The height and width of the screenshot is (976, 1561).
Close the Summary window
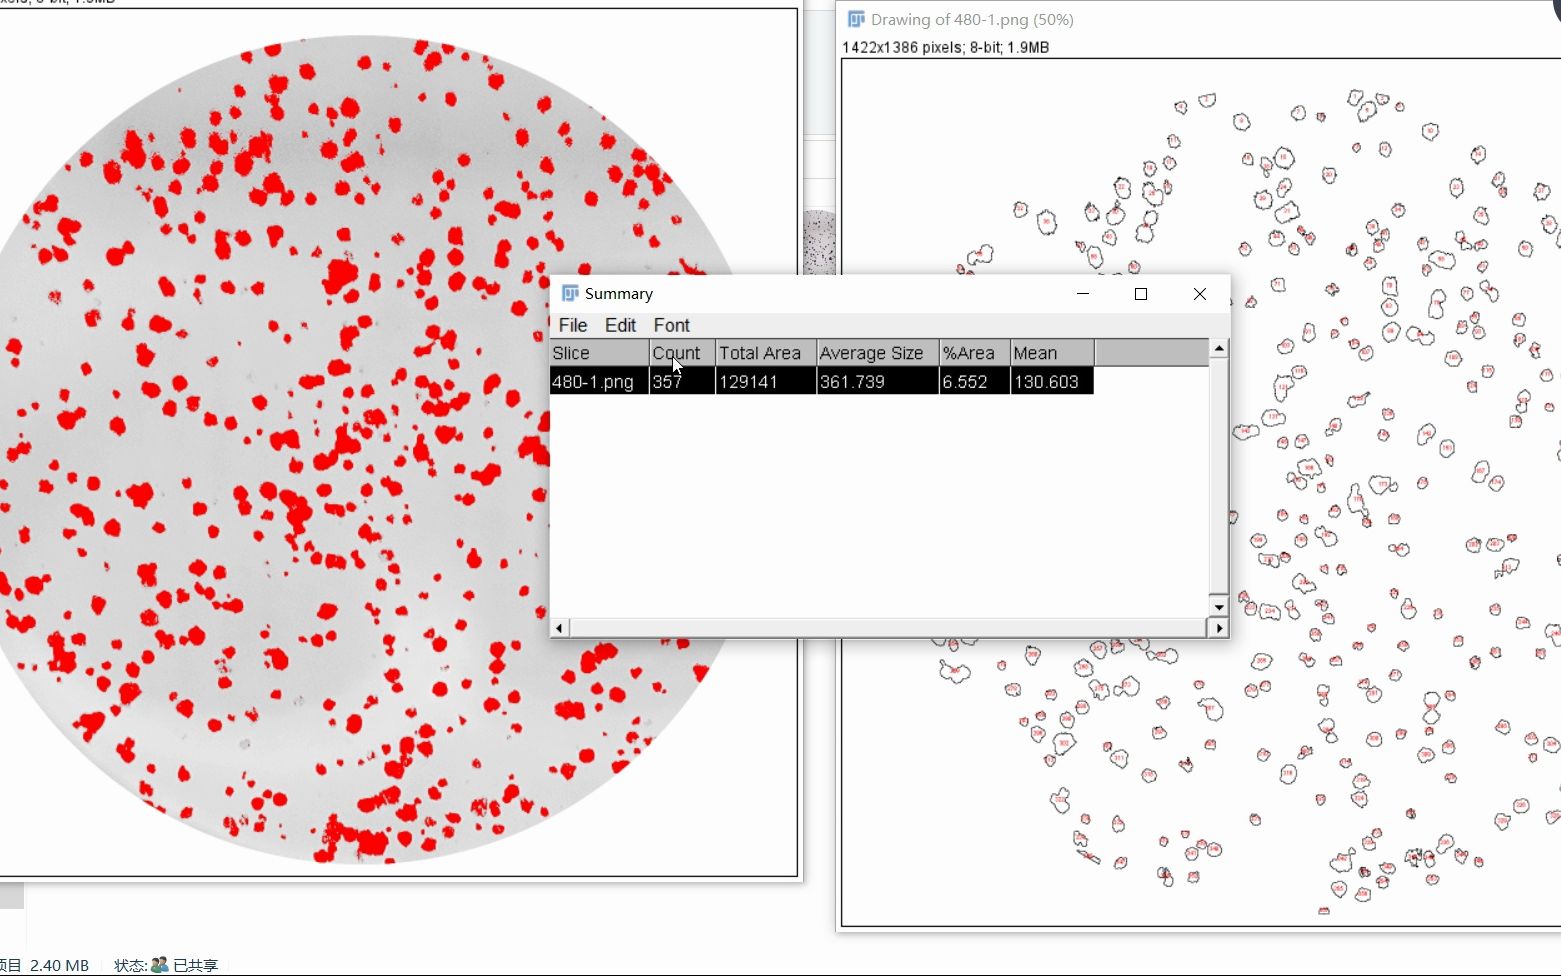[1199, 293]
